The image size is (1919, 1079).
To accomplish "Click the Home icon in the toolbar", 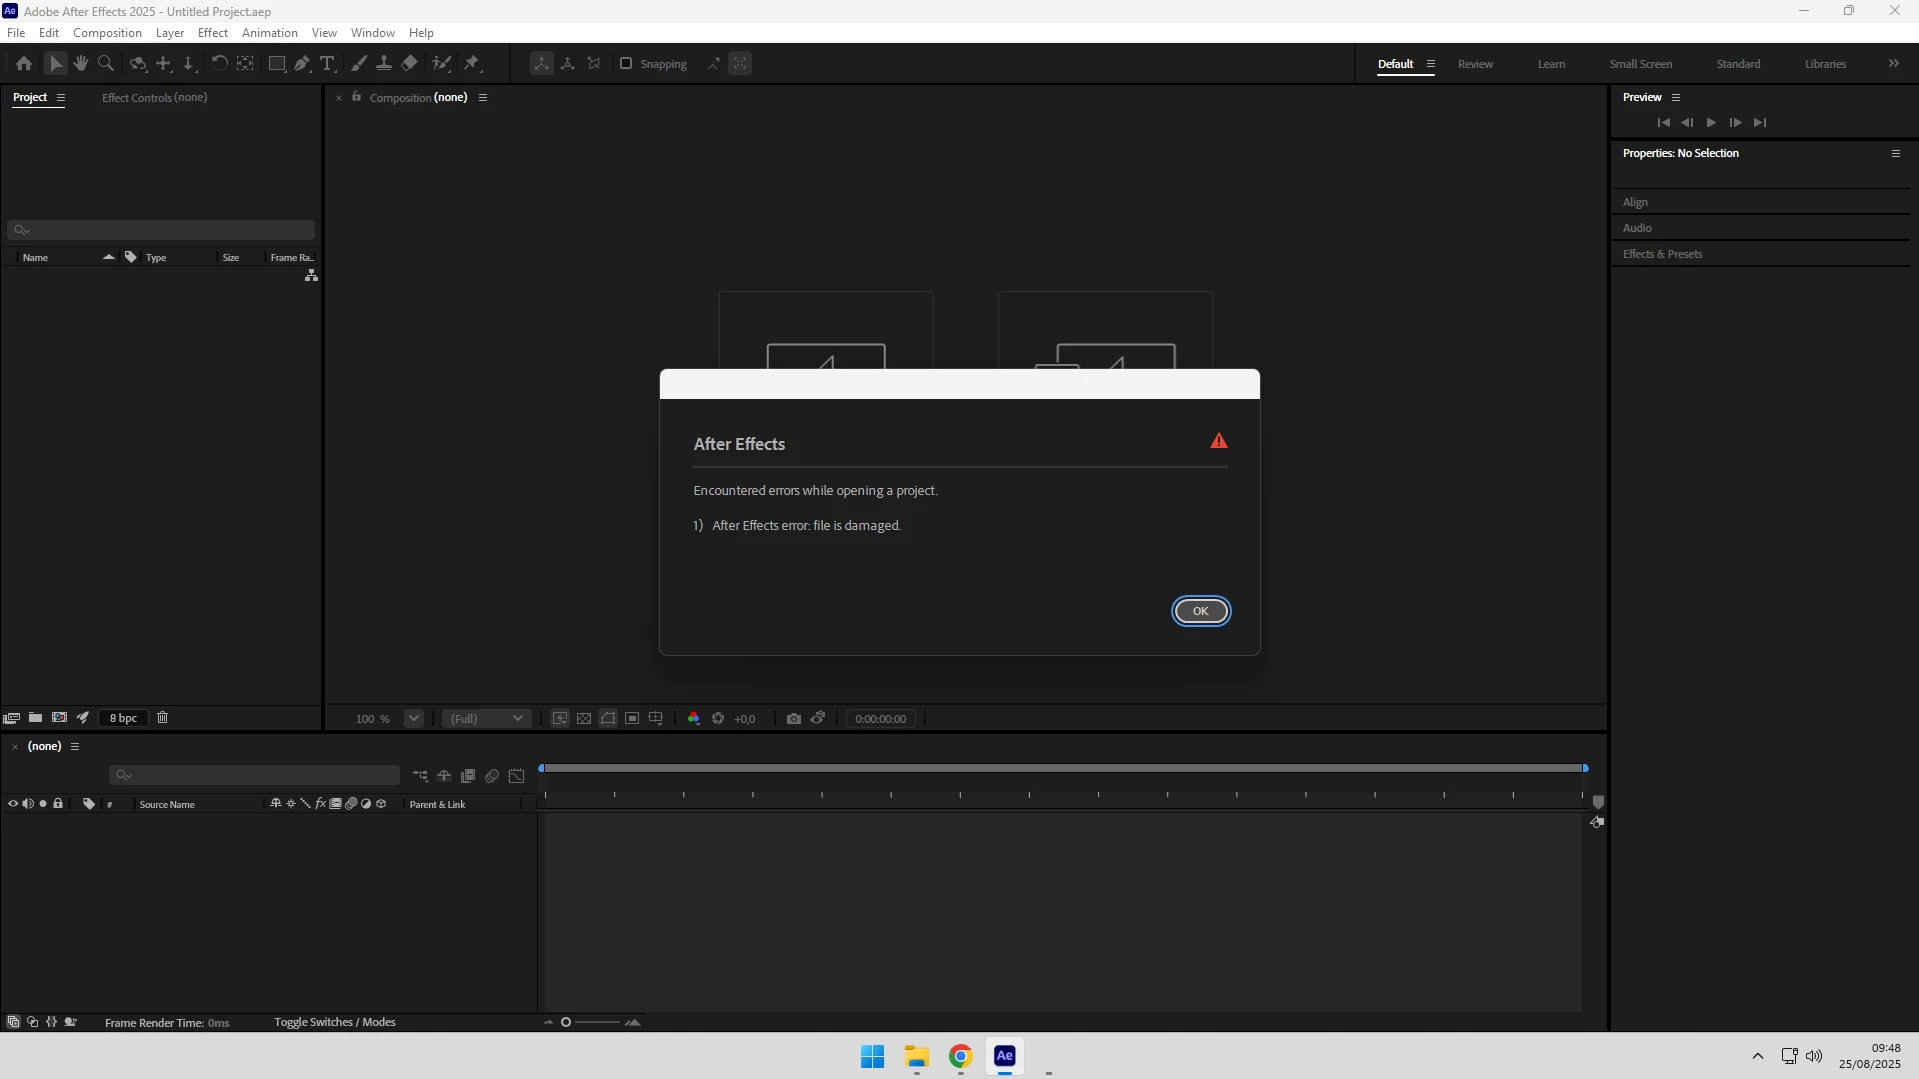I will (x=24, y=63).
